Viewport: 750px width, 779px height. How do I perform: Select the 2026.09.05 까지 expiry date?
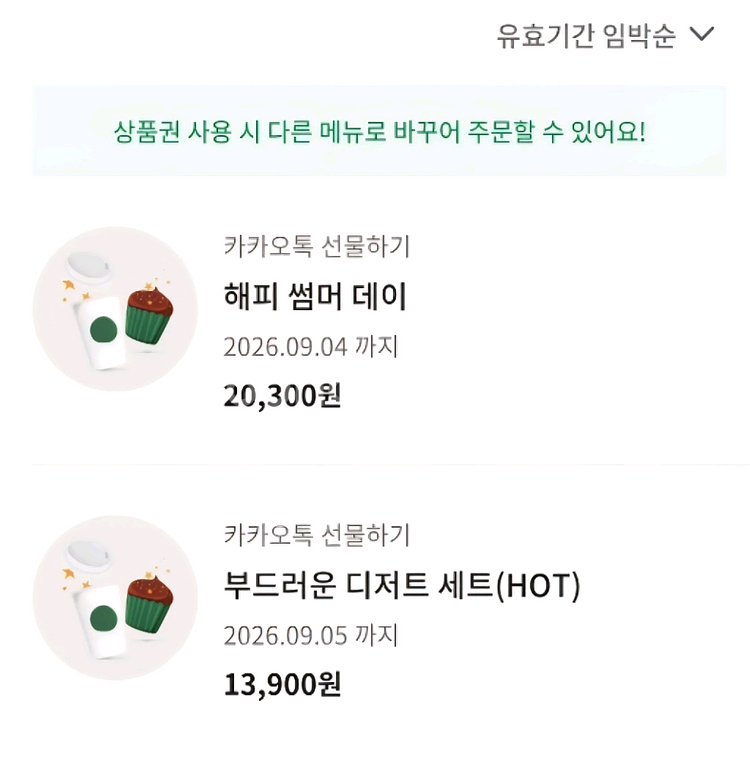pos(311,636)
